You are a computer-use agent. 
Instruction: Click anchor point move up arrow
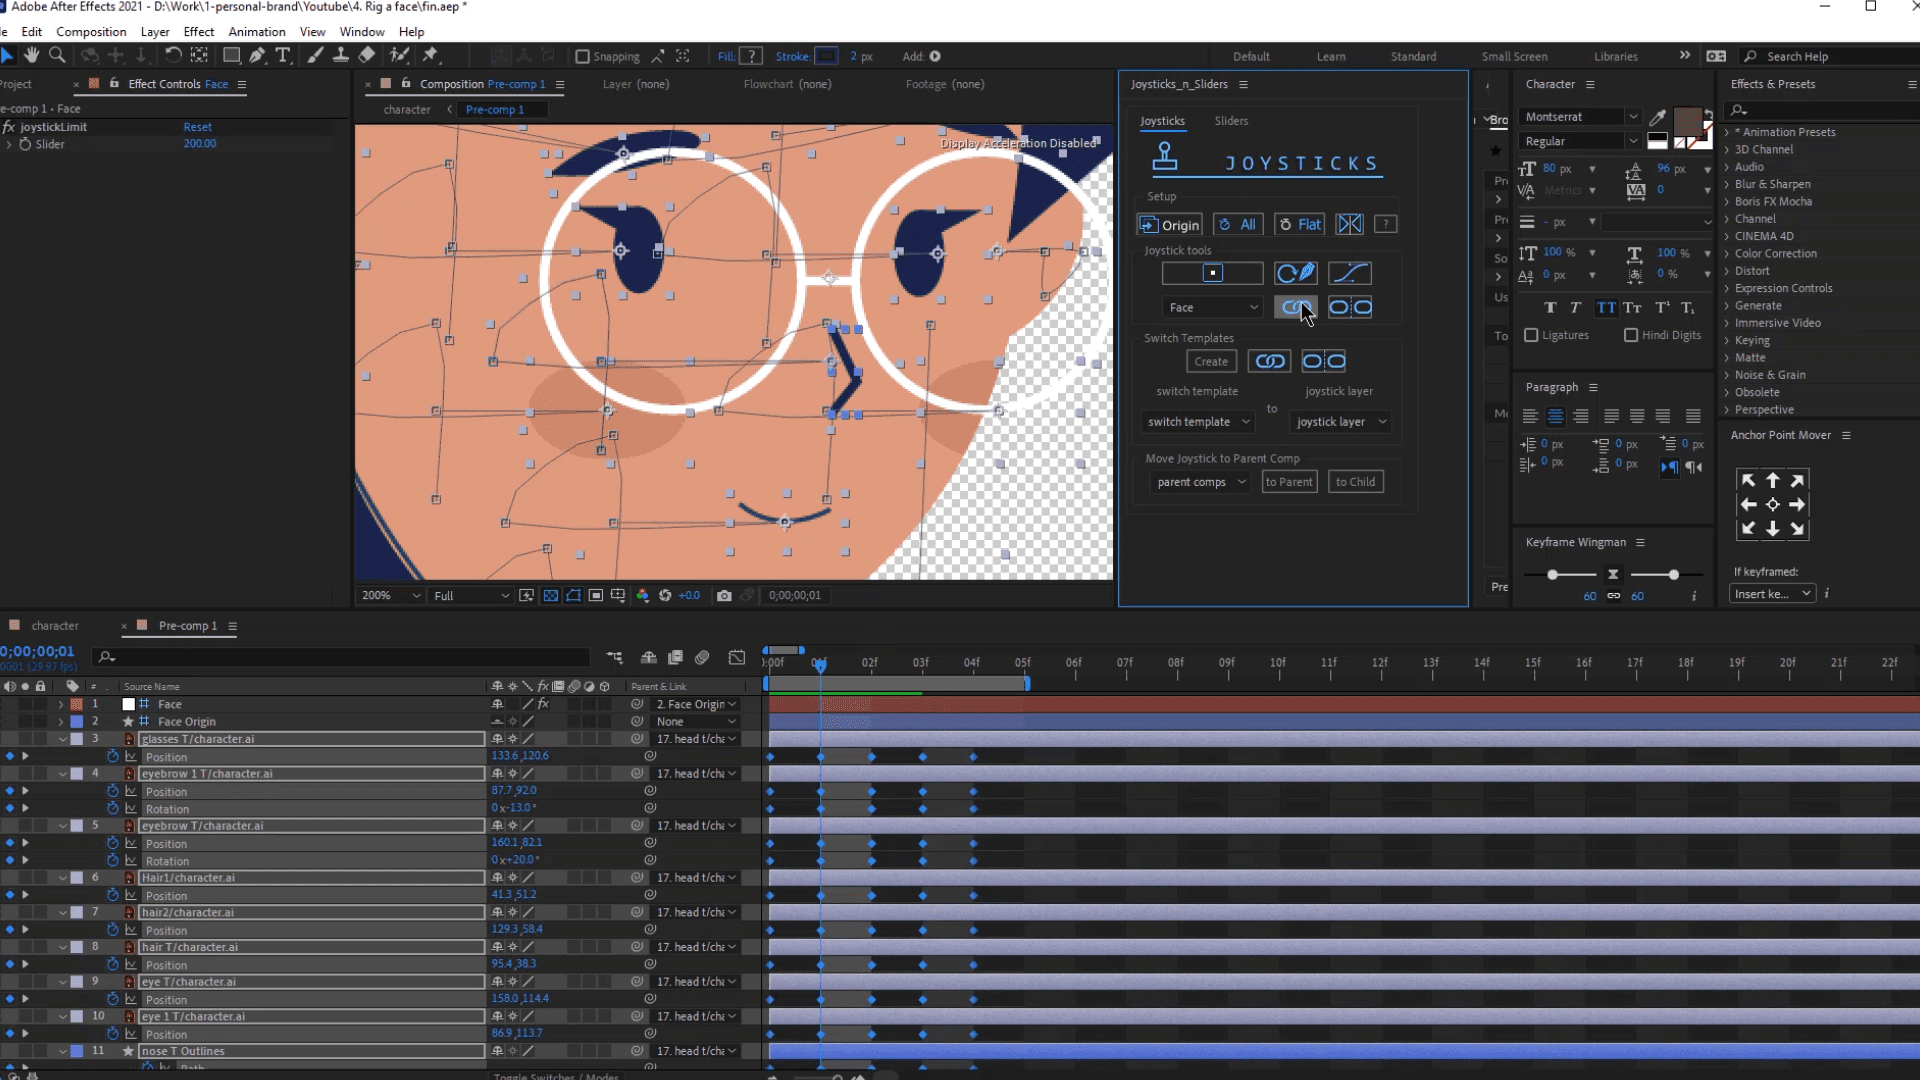[1772, 481]
